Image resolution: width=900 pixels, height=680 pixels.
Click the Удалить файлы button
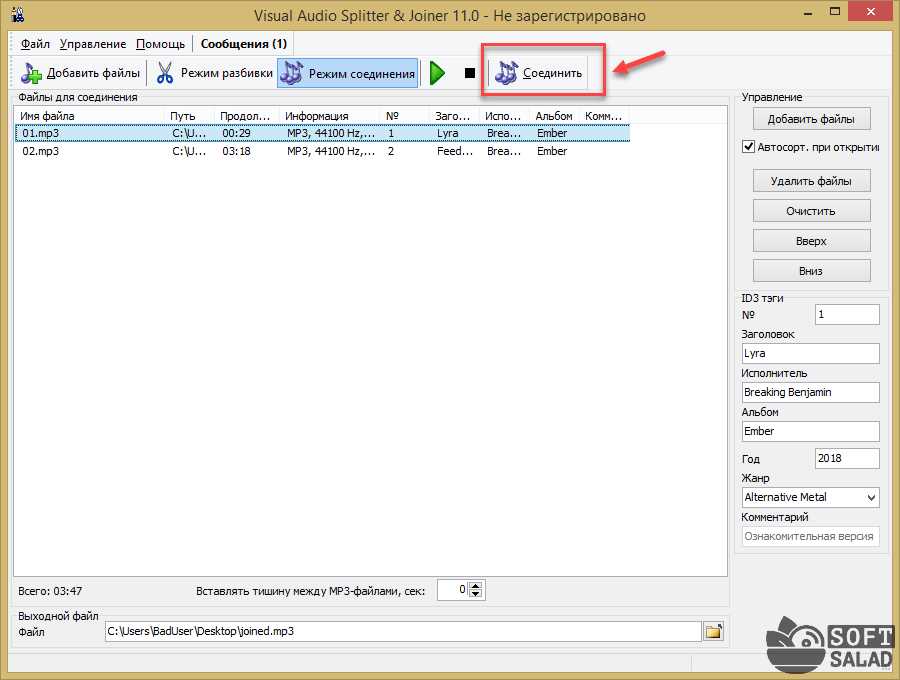tap(811, 181)
